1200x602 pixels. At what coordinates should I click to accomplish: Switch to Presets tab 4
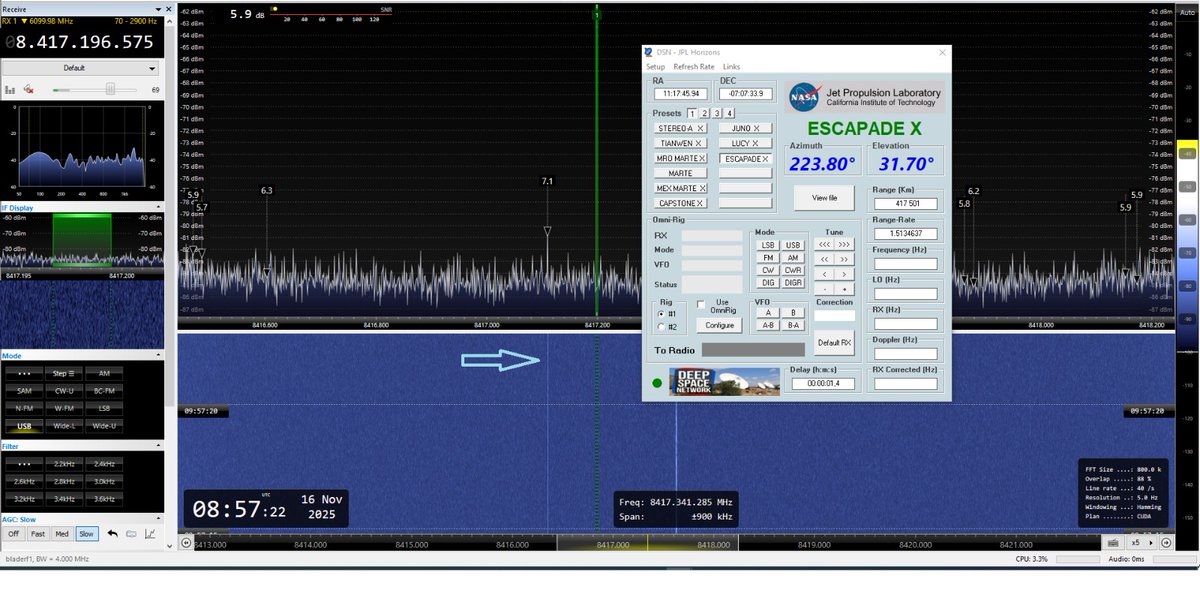[x=730, y=114]
